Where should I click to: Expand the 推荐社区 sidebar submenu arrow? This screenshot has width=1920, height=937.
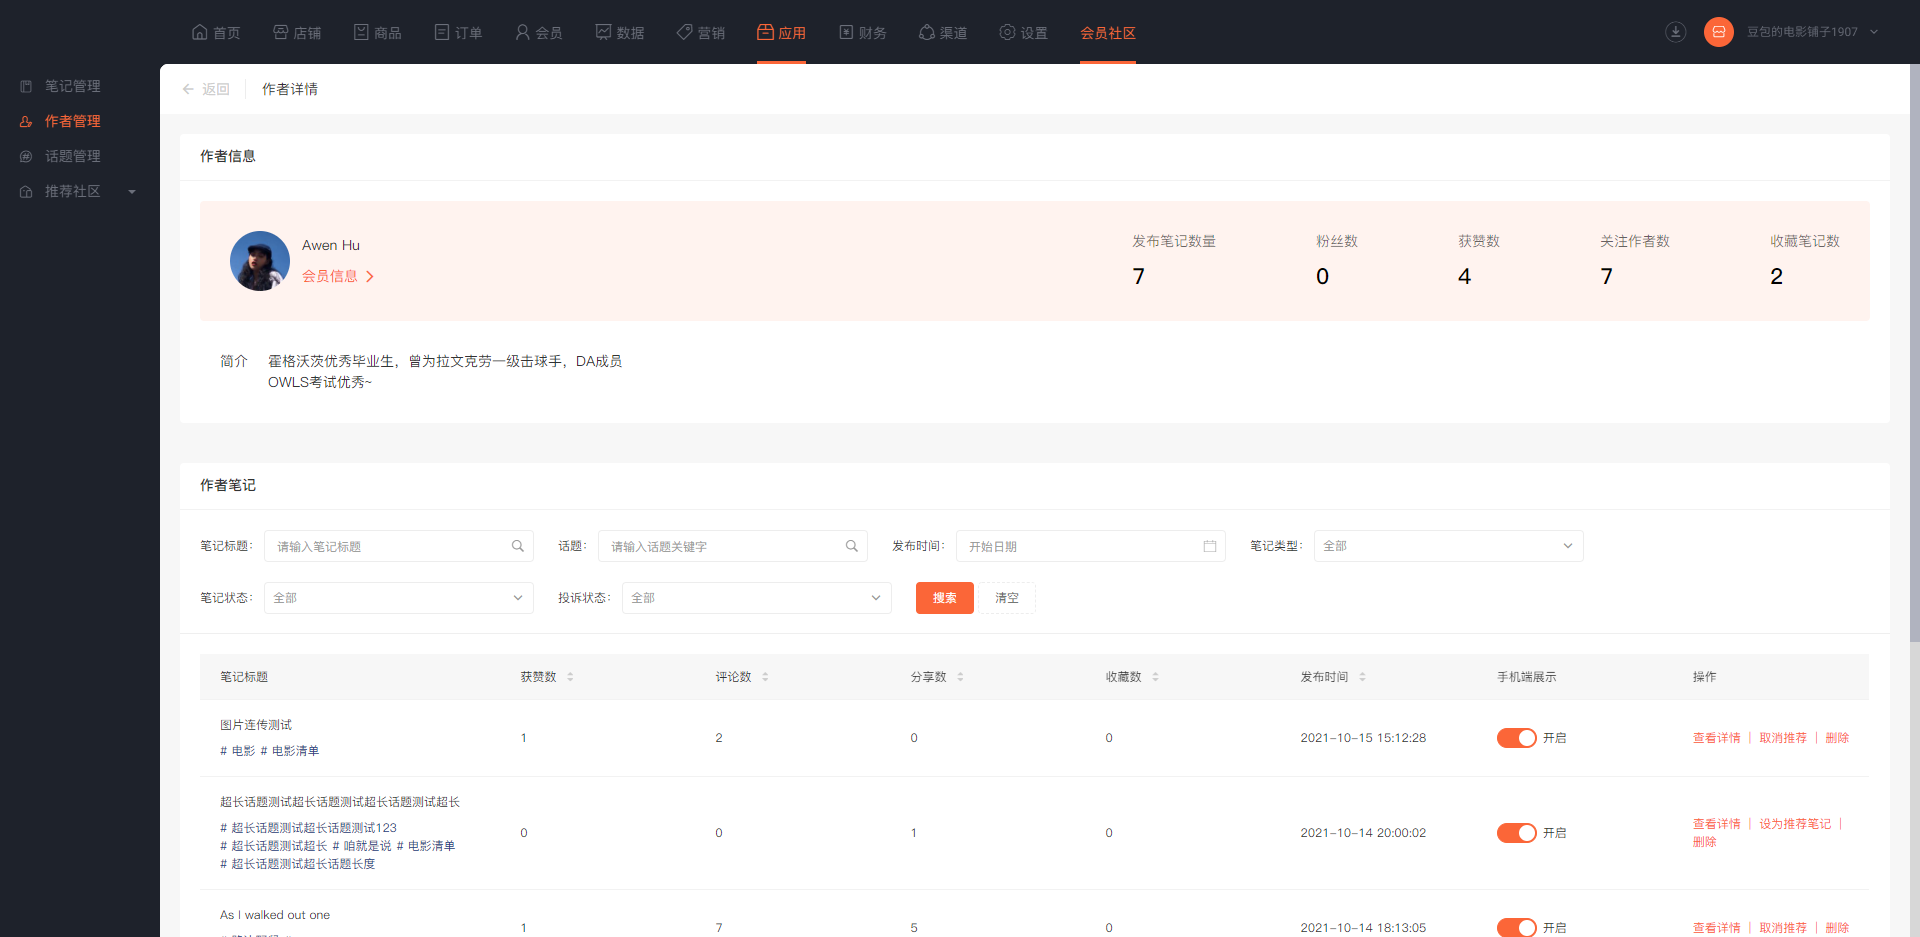pos(132,192)
